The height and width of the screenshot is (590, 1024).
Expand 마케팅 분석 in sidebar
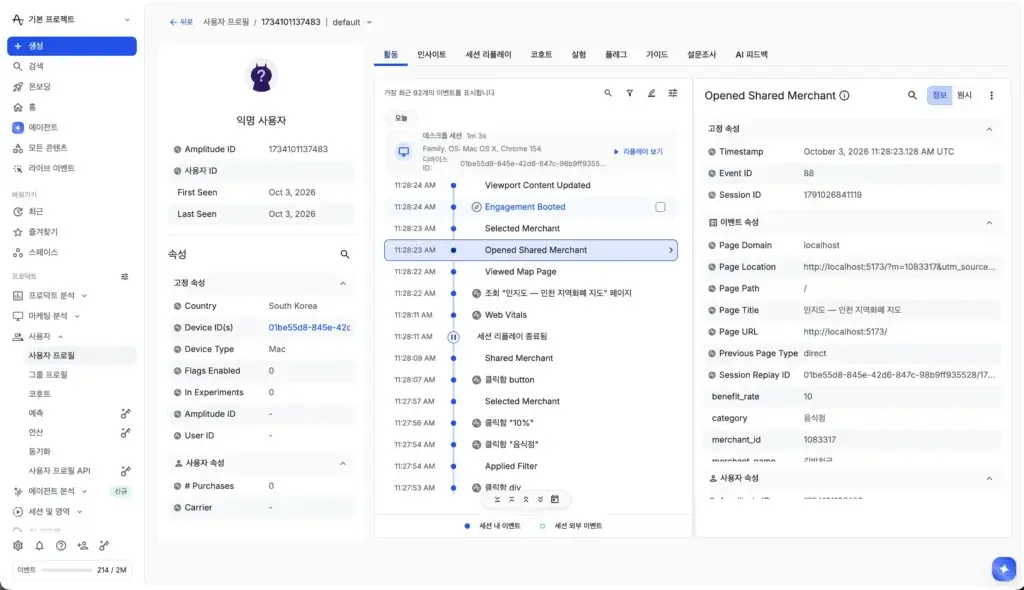click(x=77, y=316)
